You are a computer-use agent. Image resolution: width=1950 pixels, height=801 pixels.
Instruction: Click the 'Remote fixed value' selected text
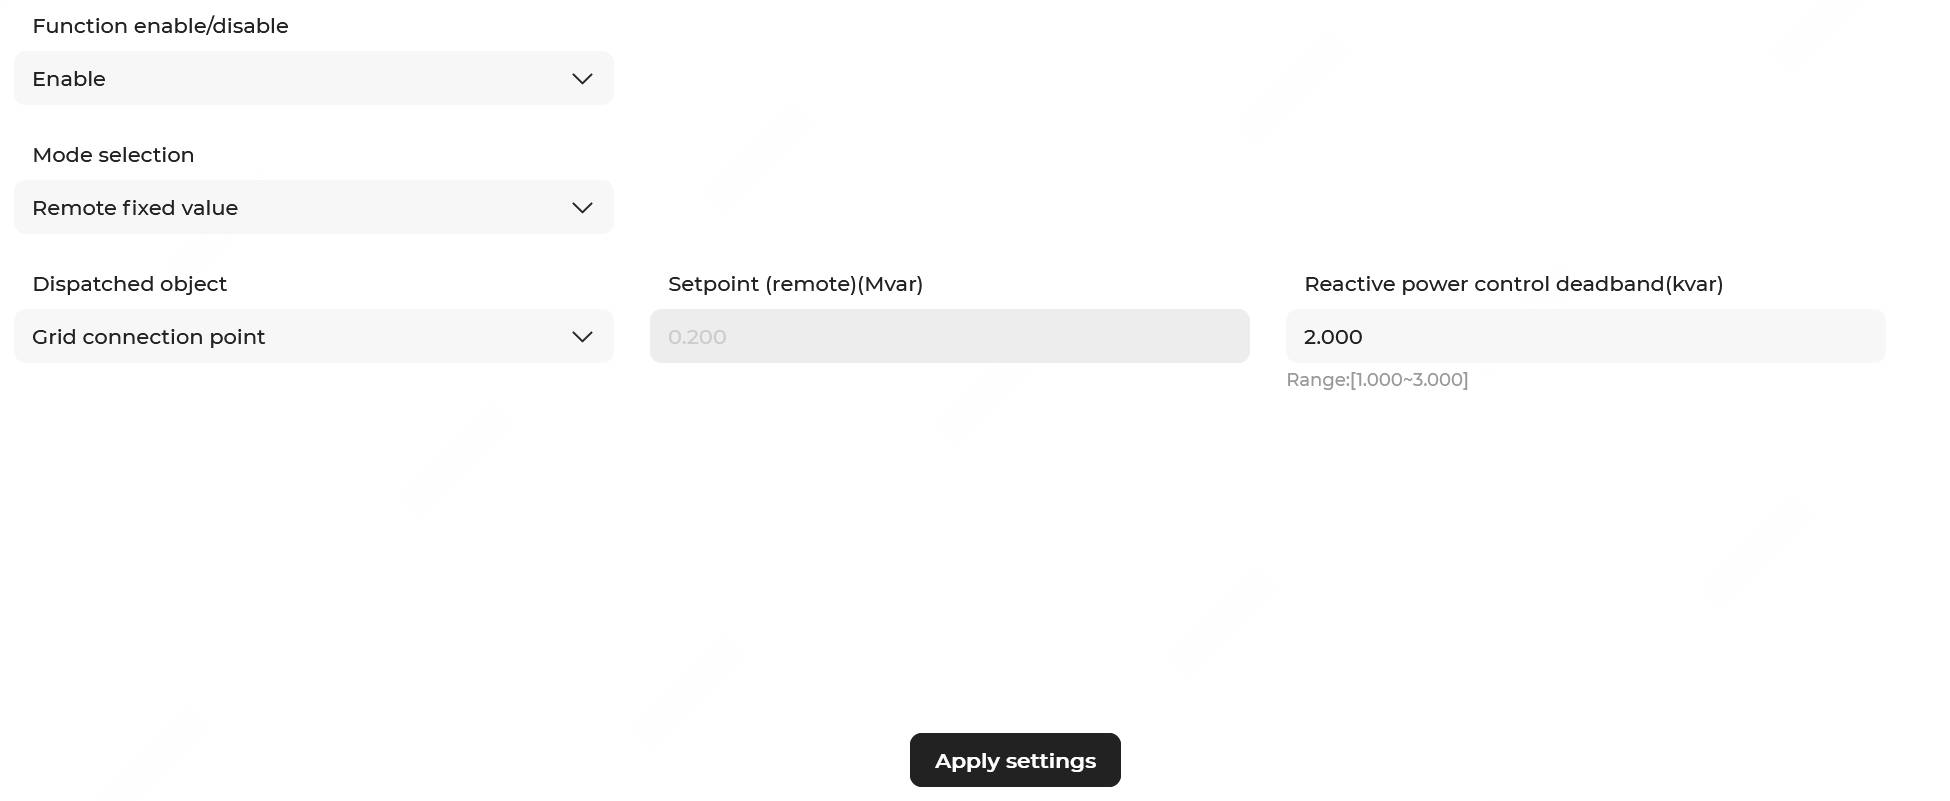click(135, 208)
